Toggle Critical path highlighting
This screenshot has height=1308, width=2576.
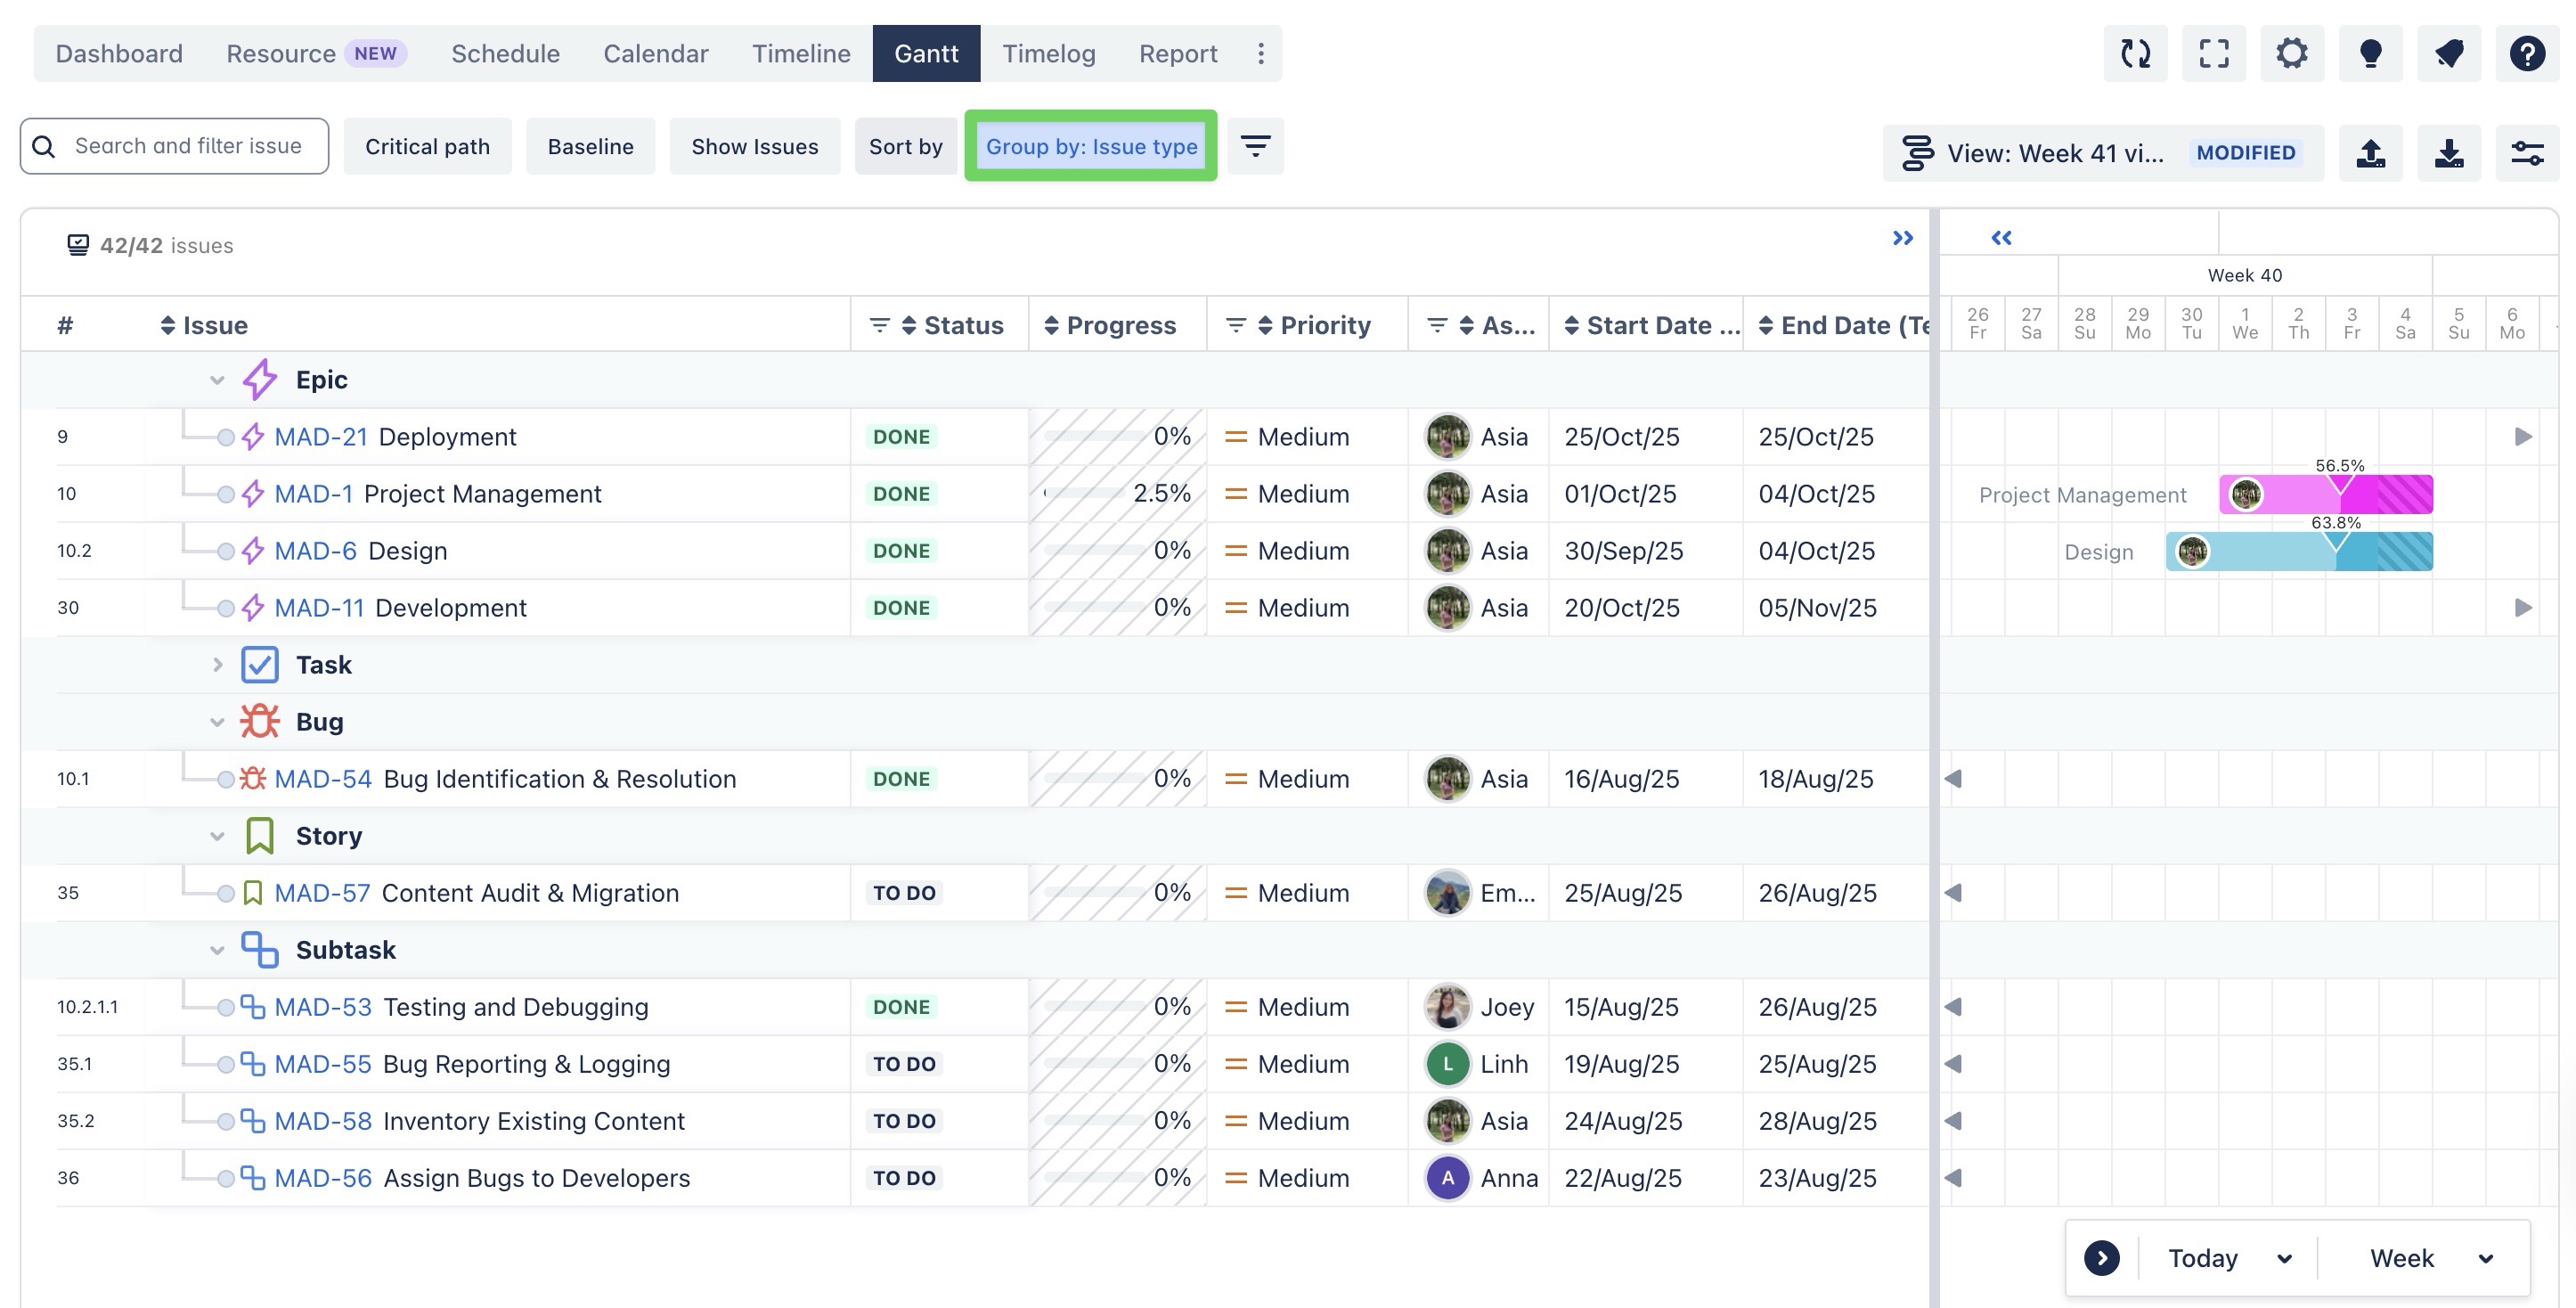427,146
